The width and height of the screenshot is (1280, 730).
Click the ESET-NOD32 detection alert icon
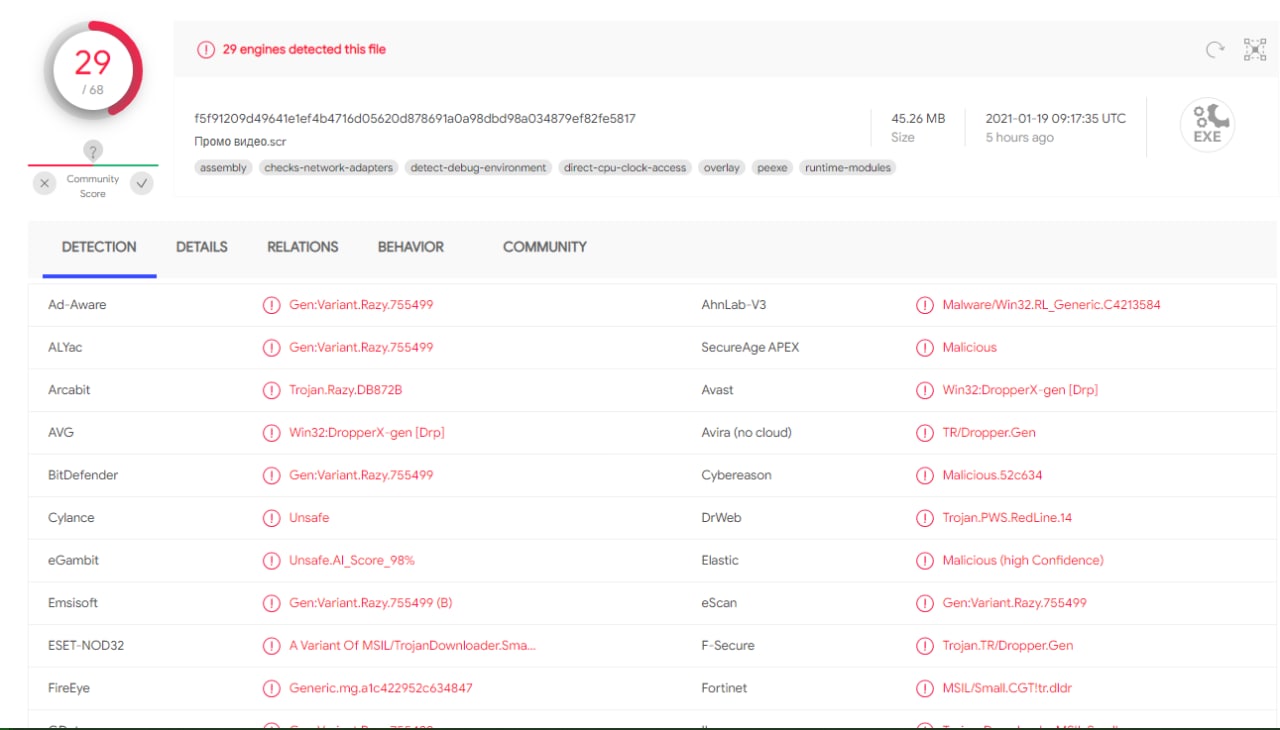(271, 646)
